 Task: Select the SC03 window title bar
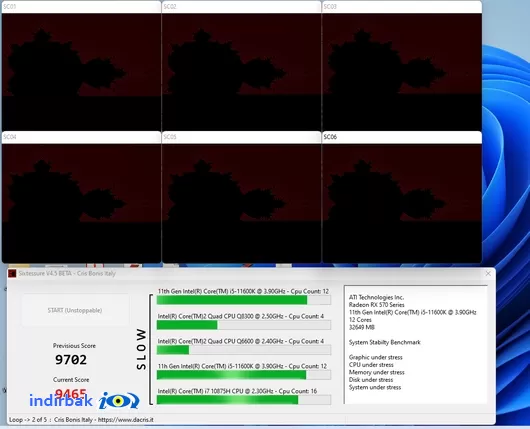coord(402,7)
